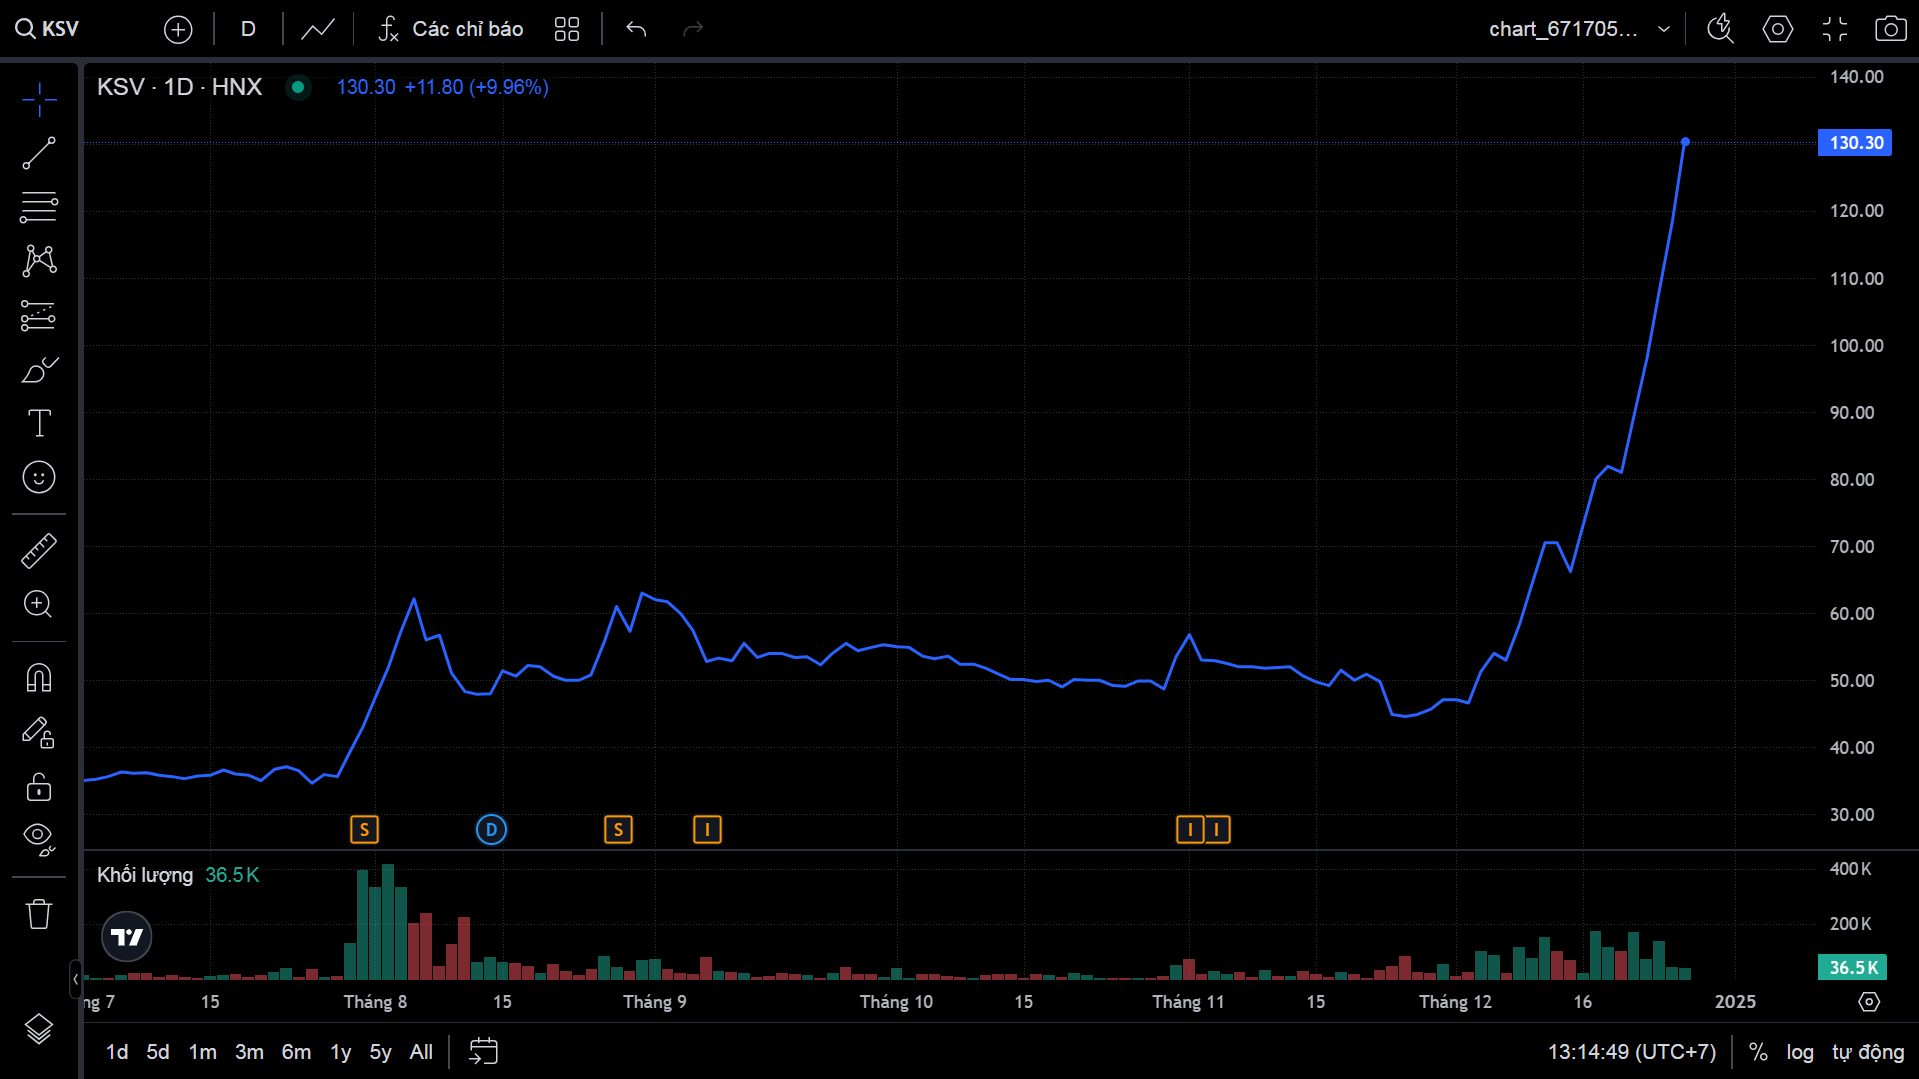Click the Khối lượng volume indicator label
This screenshot has height=1079, width=1919.
pyautogui.click(x=145, y=875)
